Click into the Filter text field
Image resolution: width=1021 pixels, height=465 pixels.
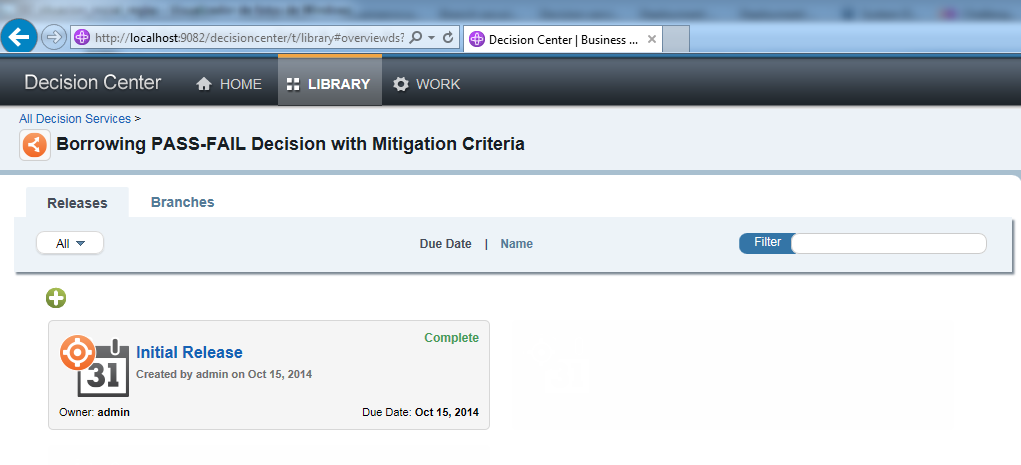[x=888, y=243]
